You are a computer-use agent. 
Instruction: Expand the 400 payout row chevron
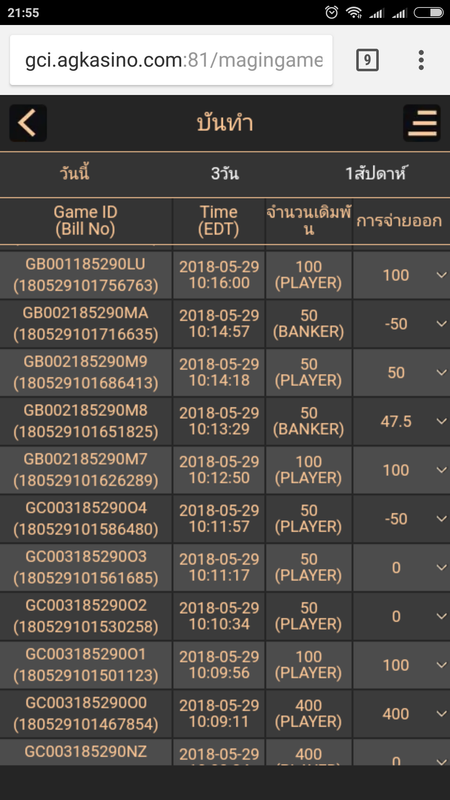point(441,714)
